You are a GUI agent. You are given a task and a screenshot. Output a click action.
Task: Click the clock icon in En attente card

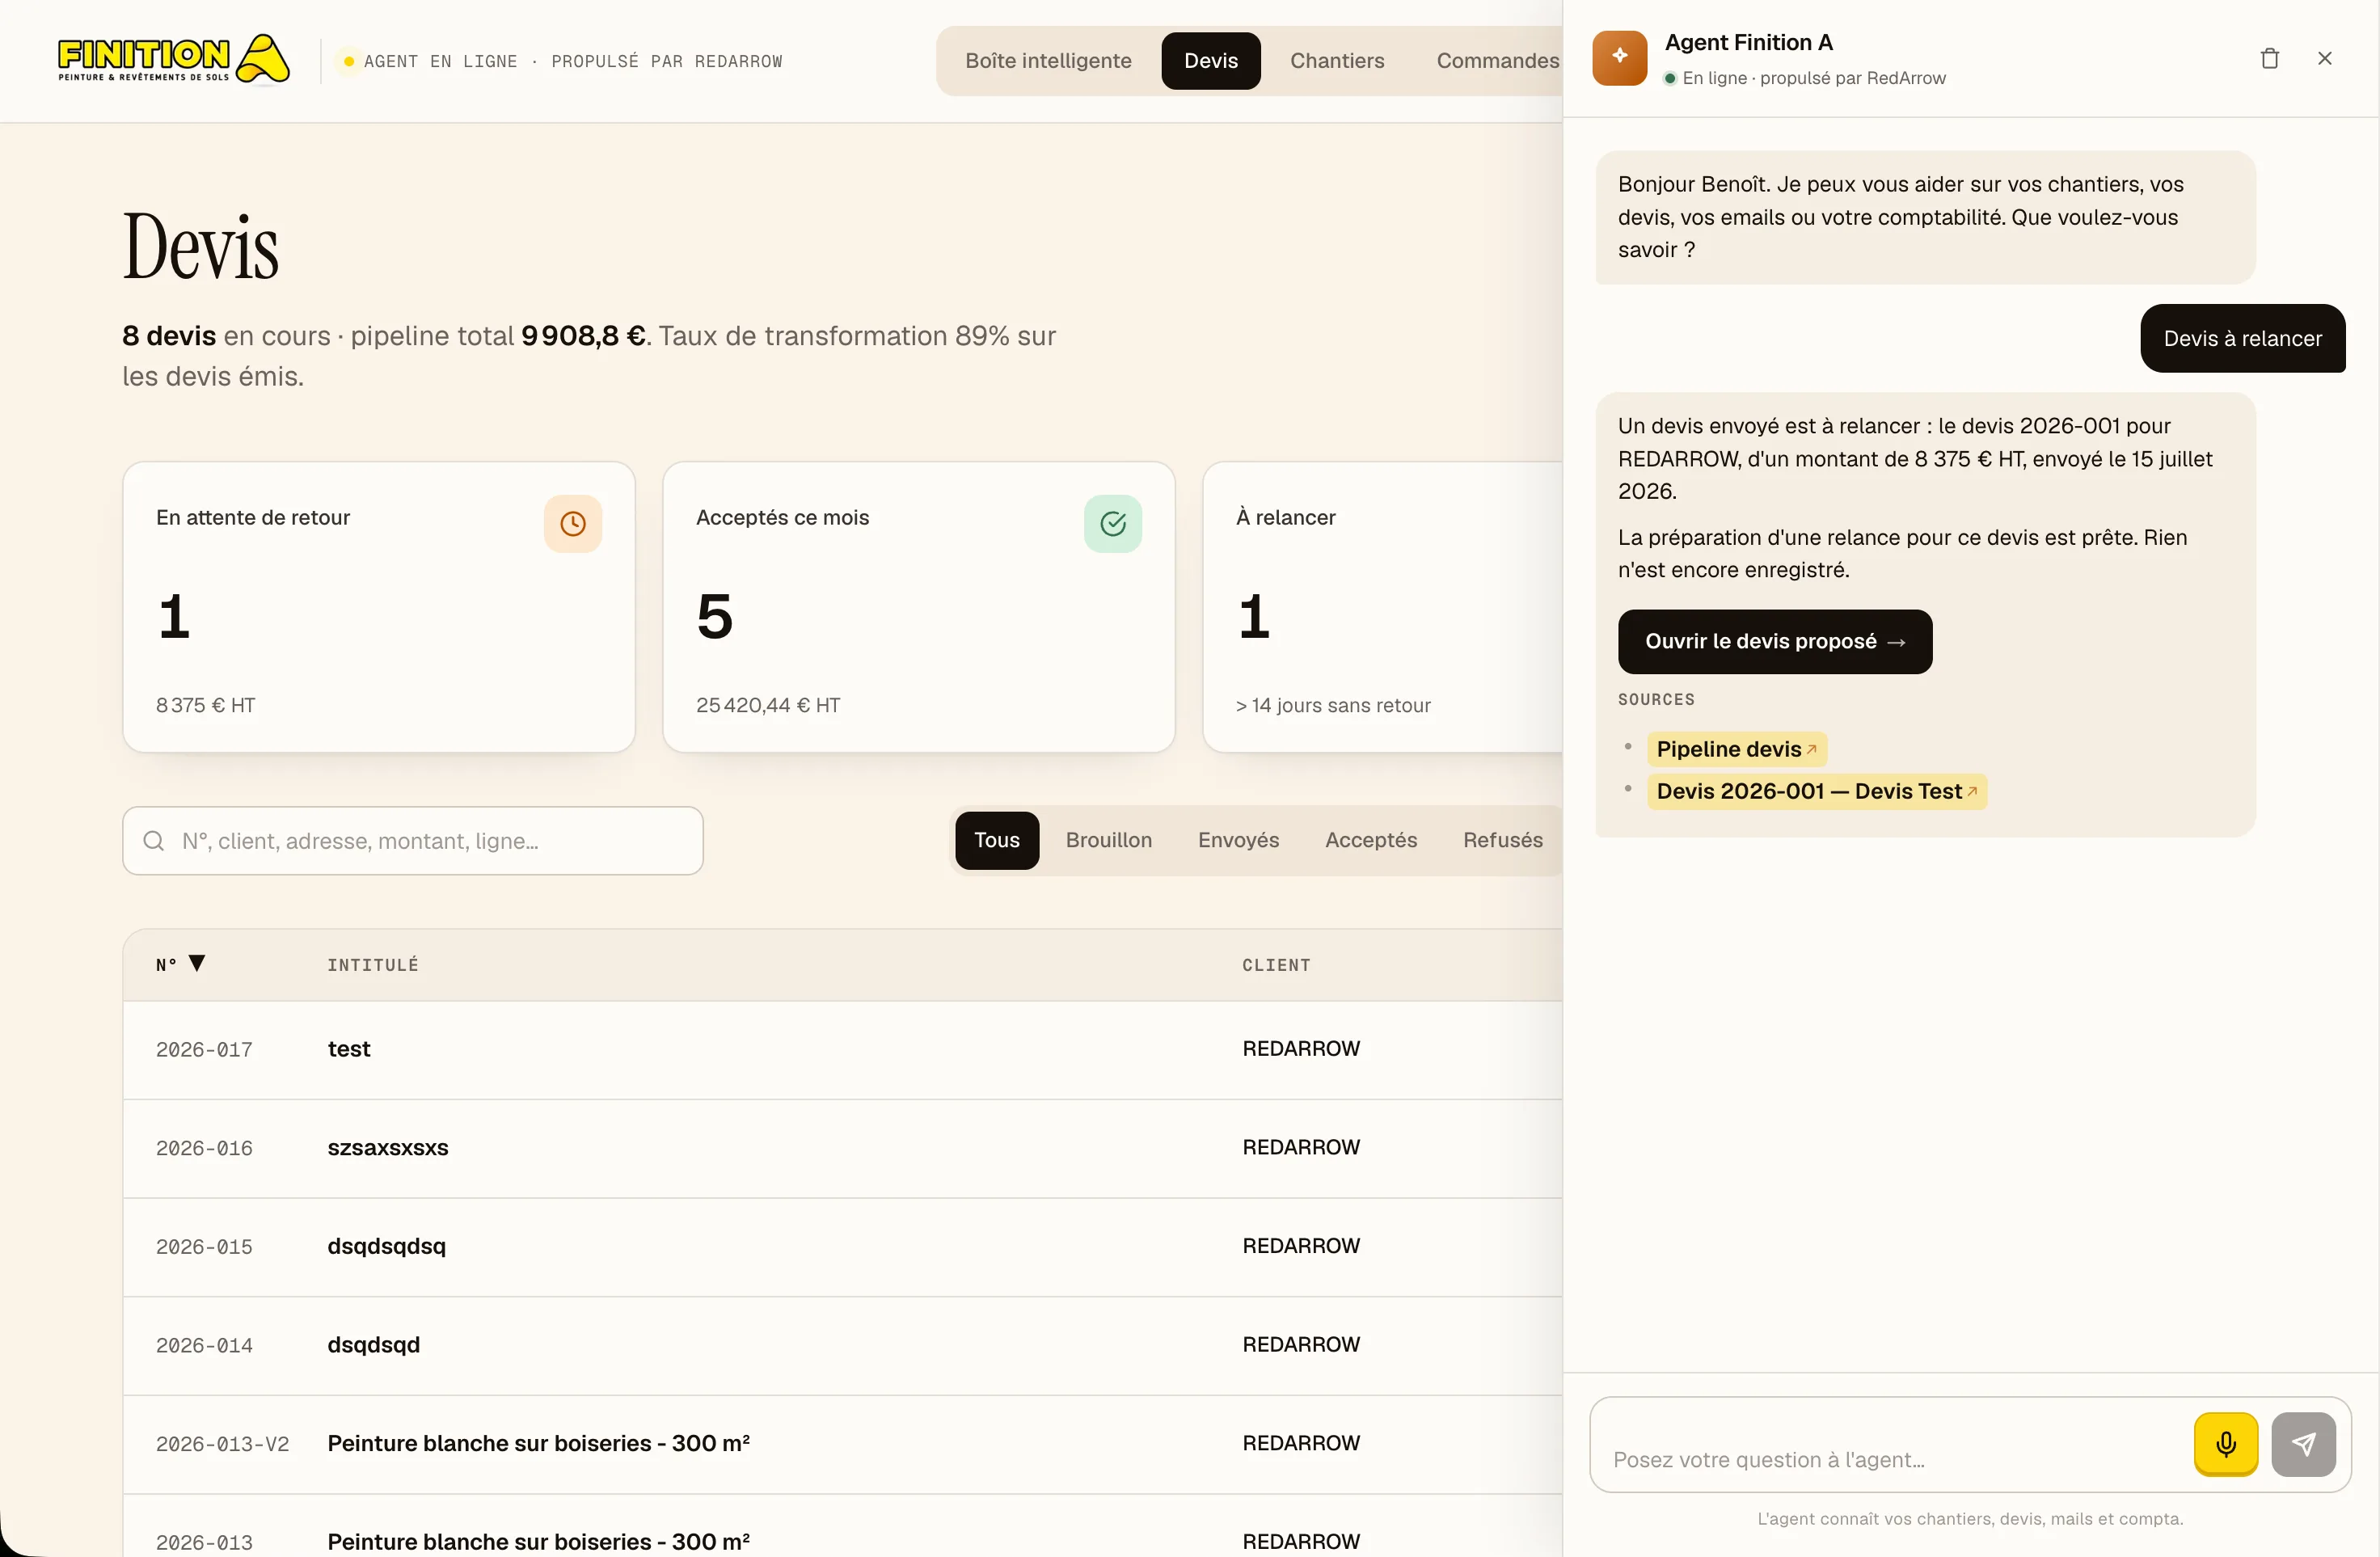[573, 523]
